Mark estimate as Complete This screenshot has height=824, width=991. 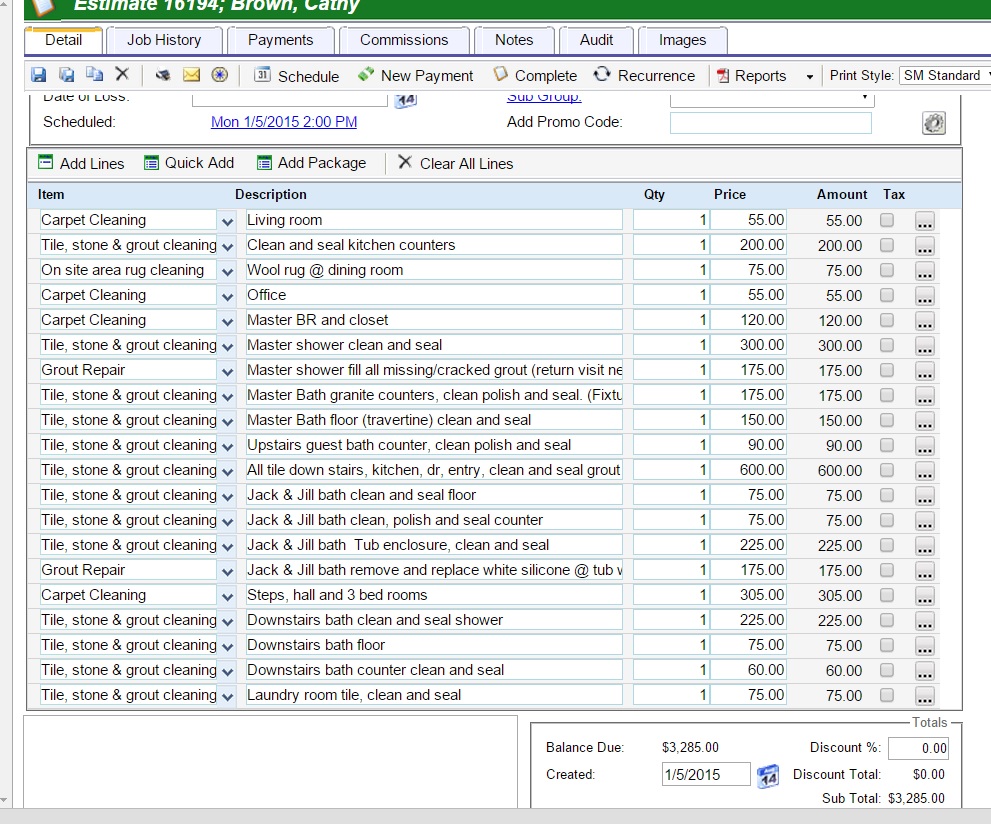tap(535, 76)
